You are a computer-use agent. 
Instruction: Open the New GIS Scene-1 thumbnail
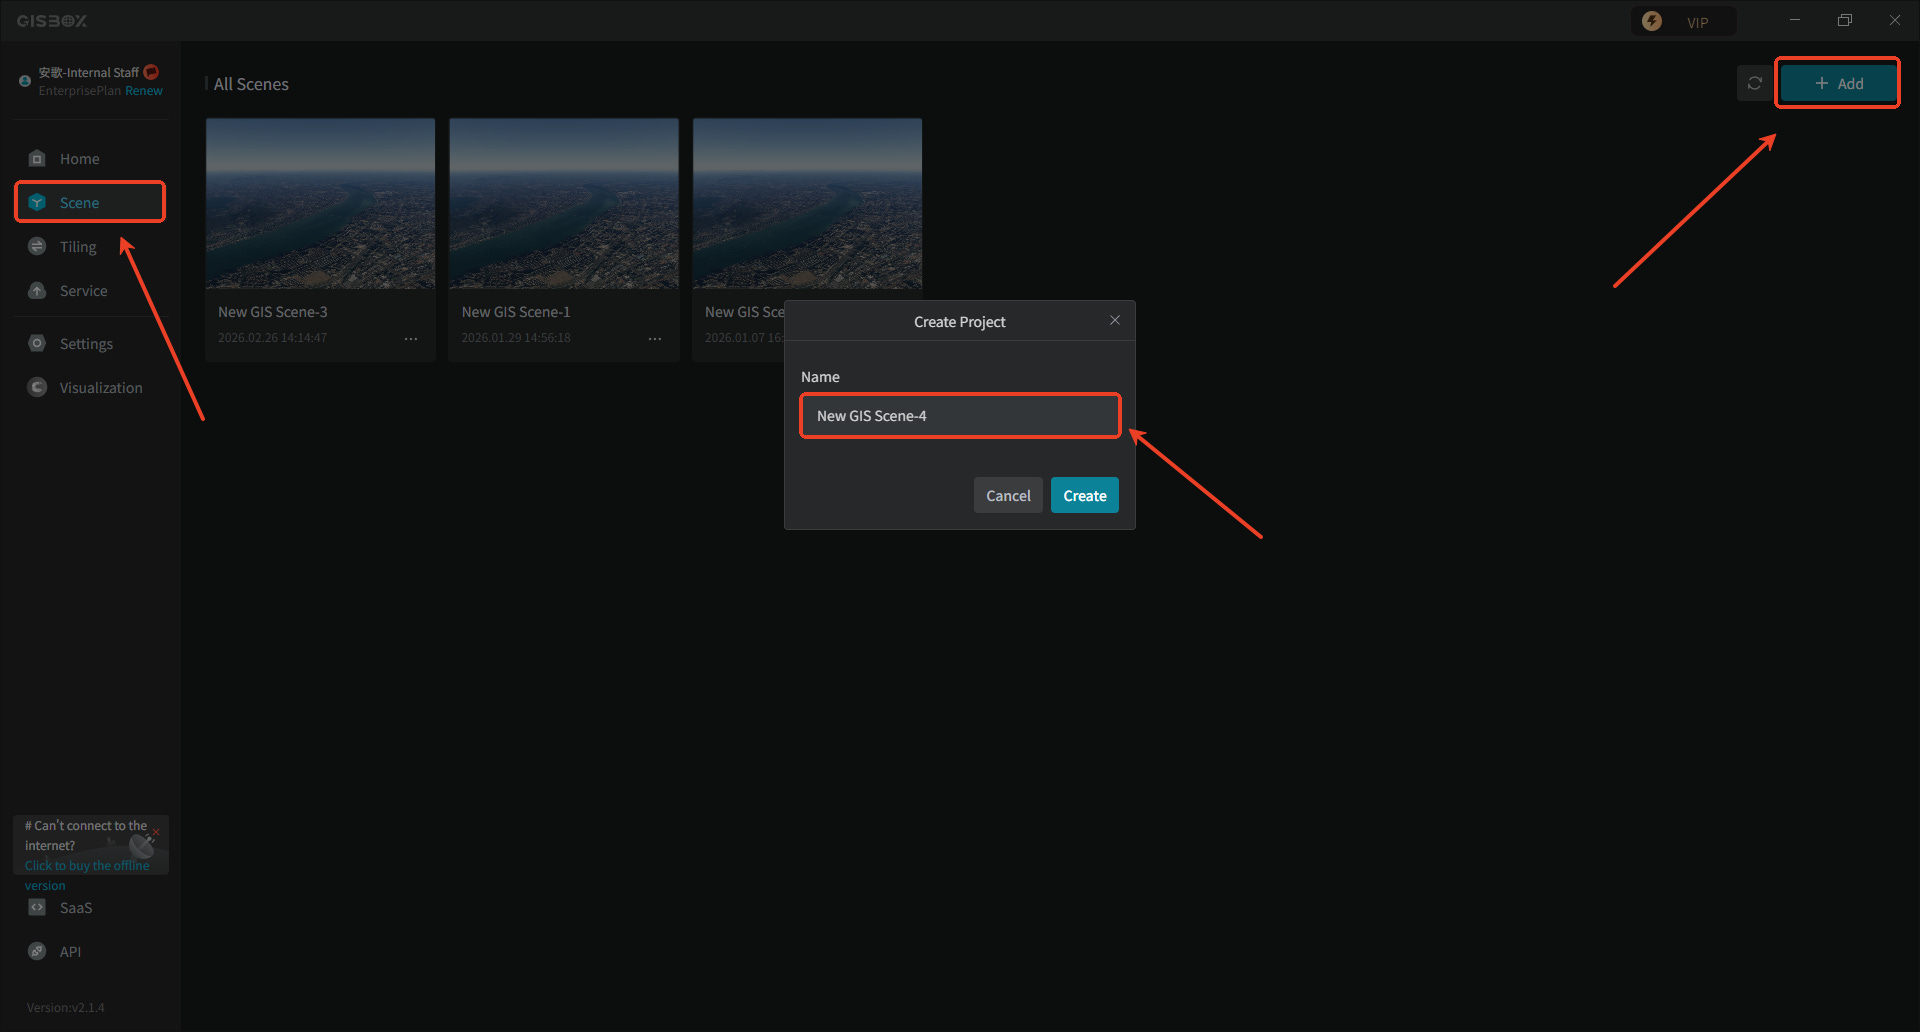pyautogui.click(x=564, y=204)
